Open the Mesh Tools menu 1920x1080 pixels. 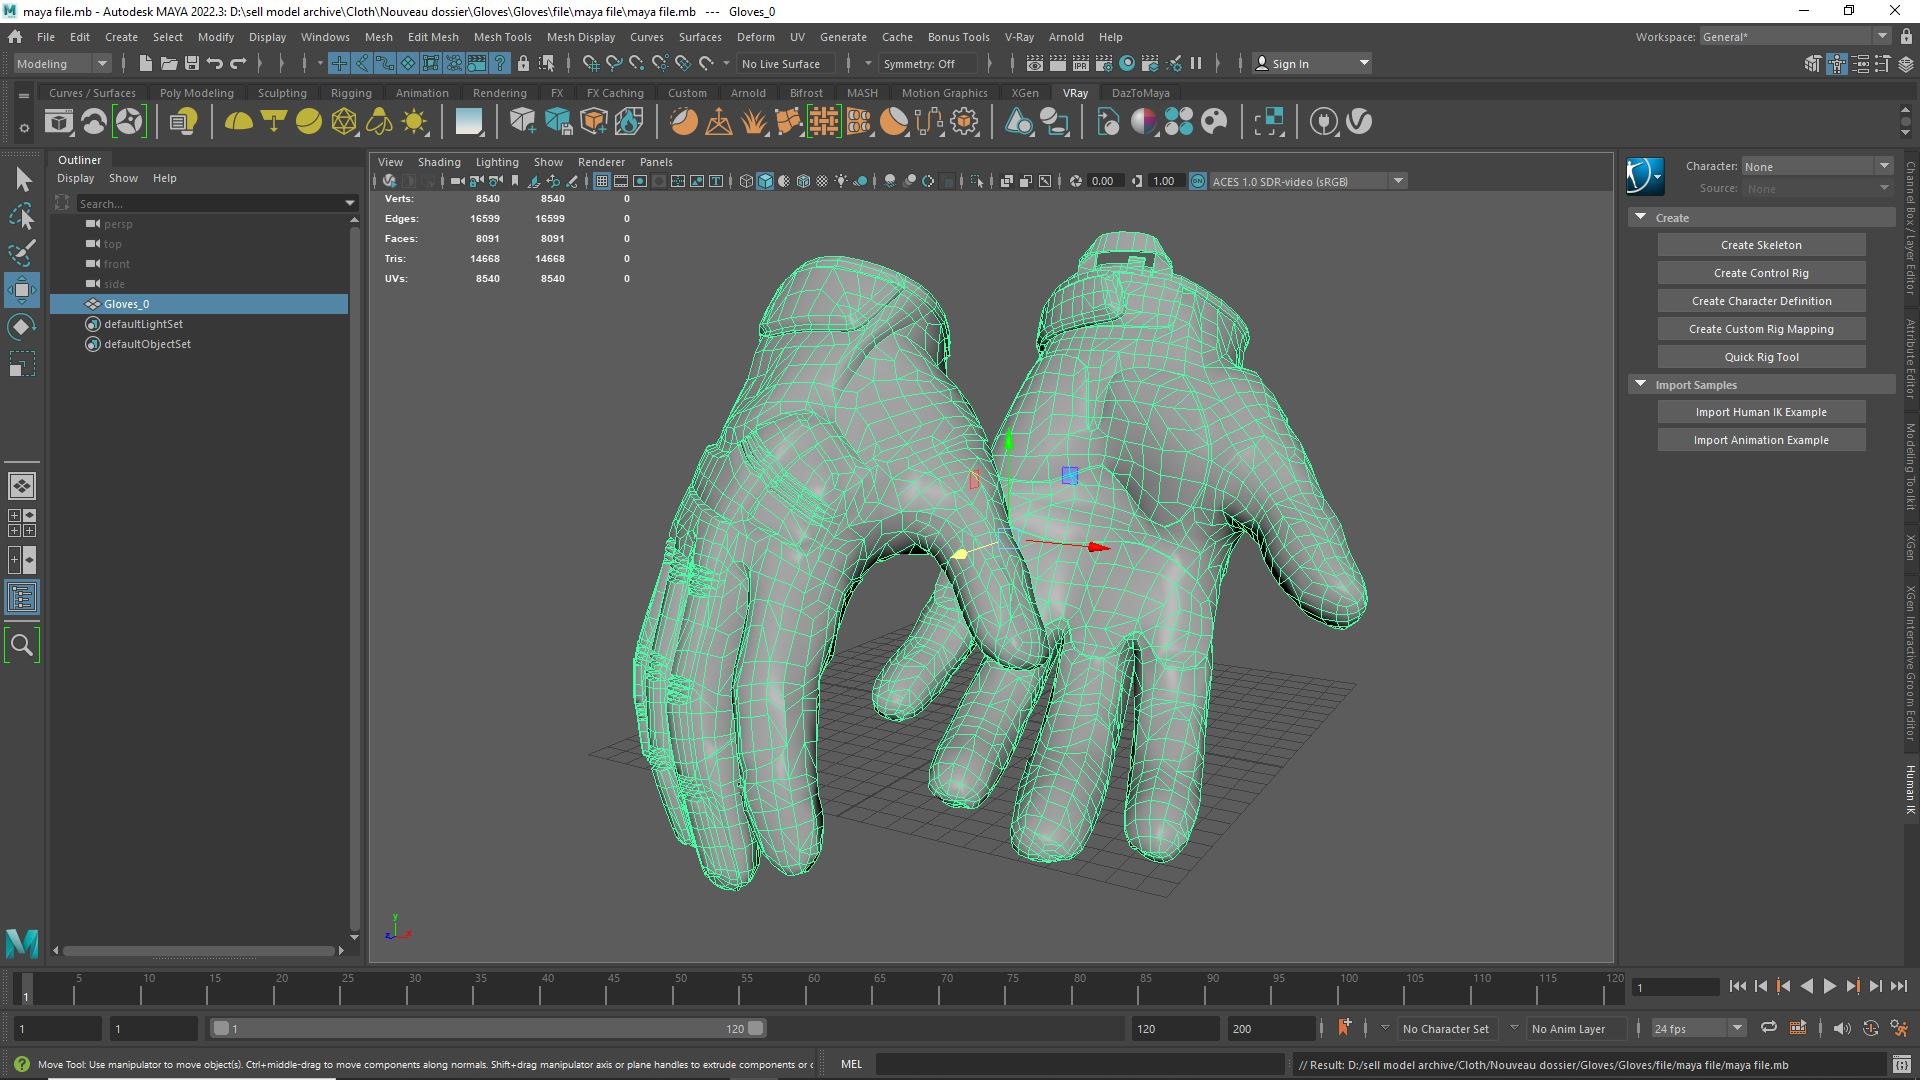(502, 37)
